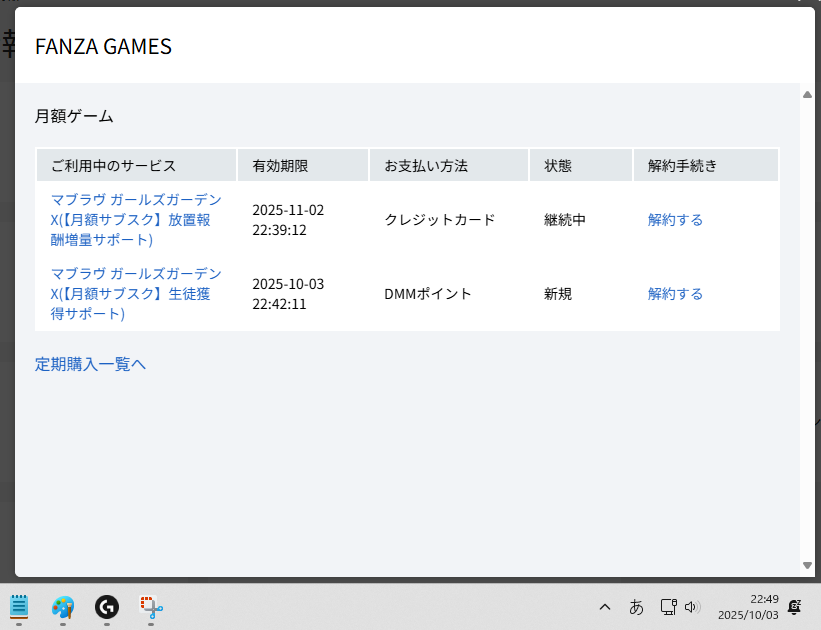Click the scrollbar up arrow
The image size is (821, 630).
pos(807,95)
